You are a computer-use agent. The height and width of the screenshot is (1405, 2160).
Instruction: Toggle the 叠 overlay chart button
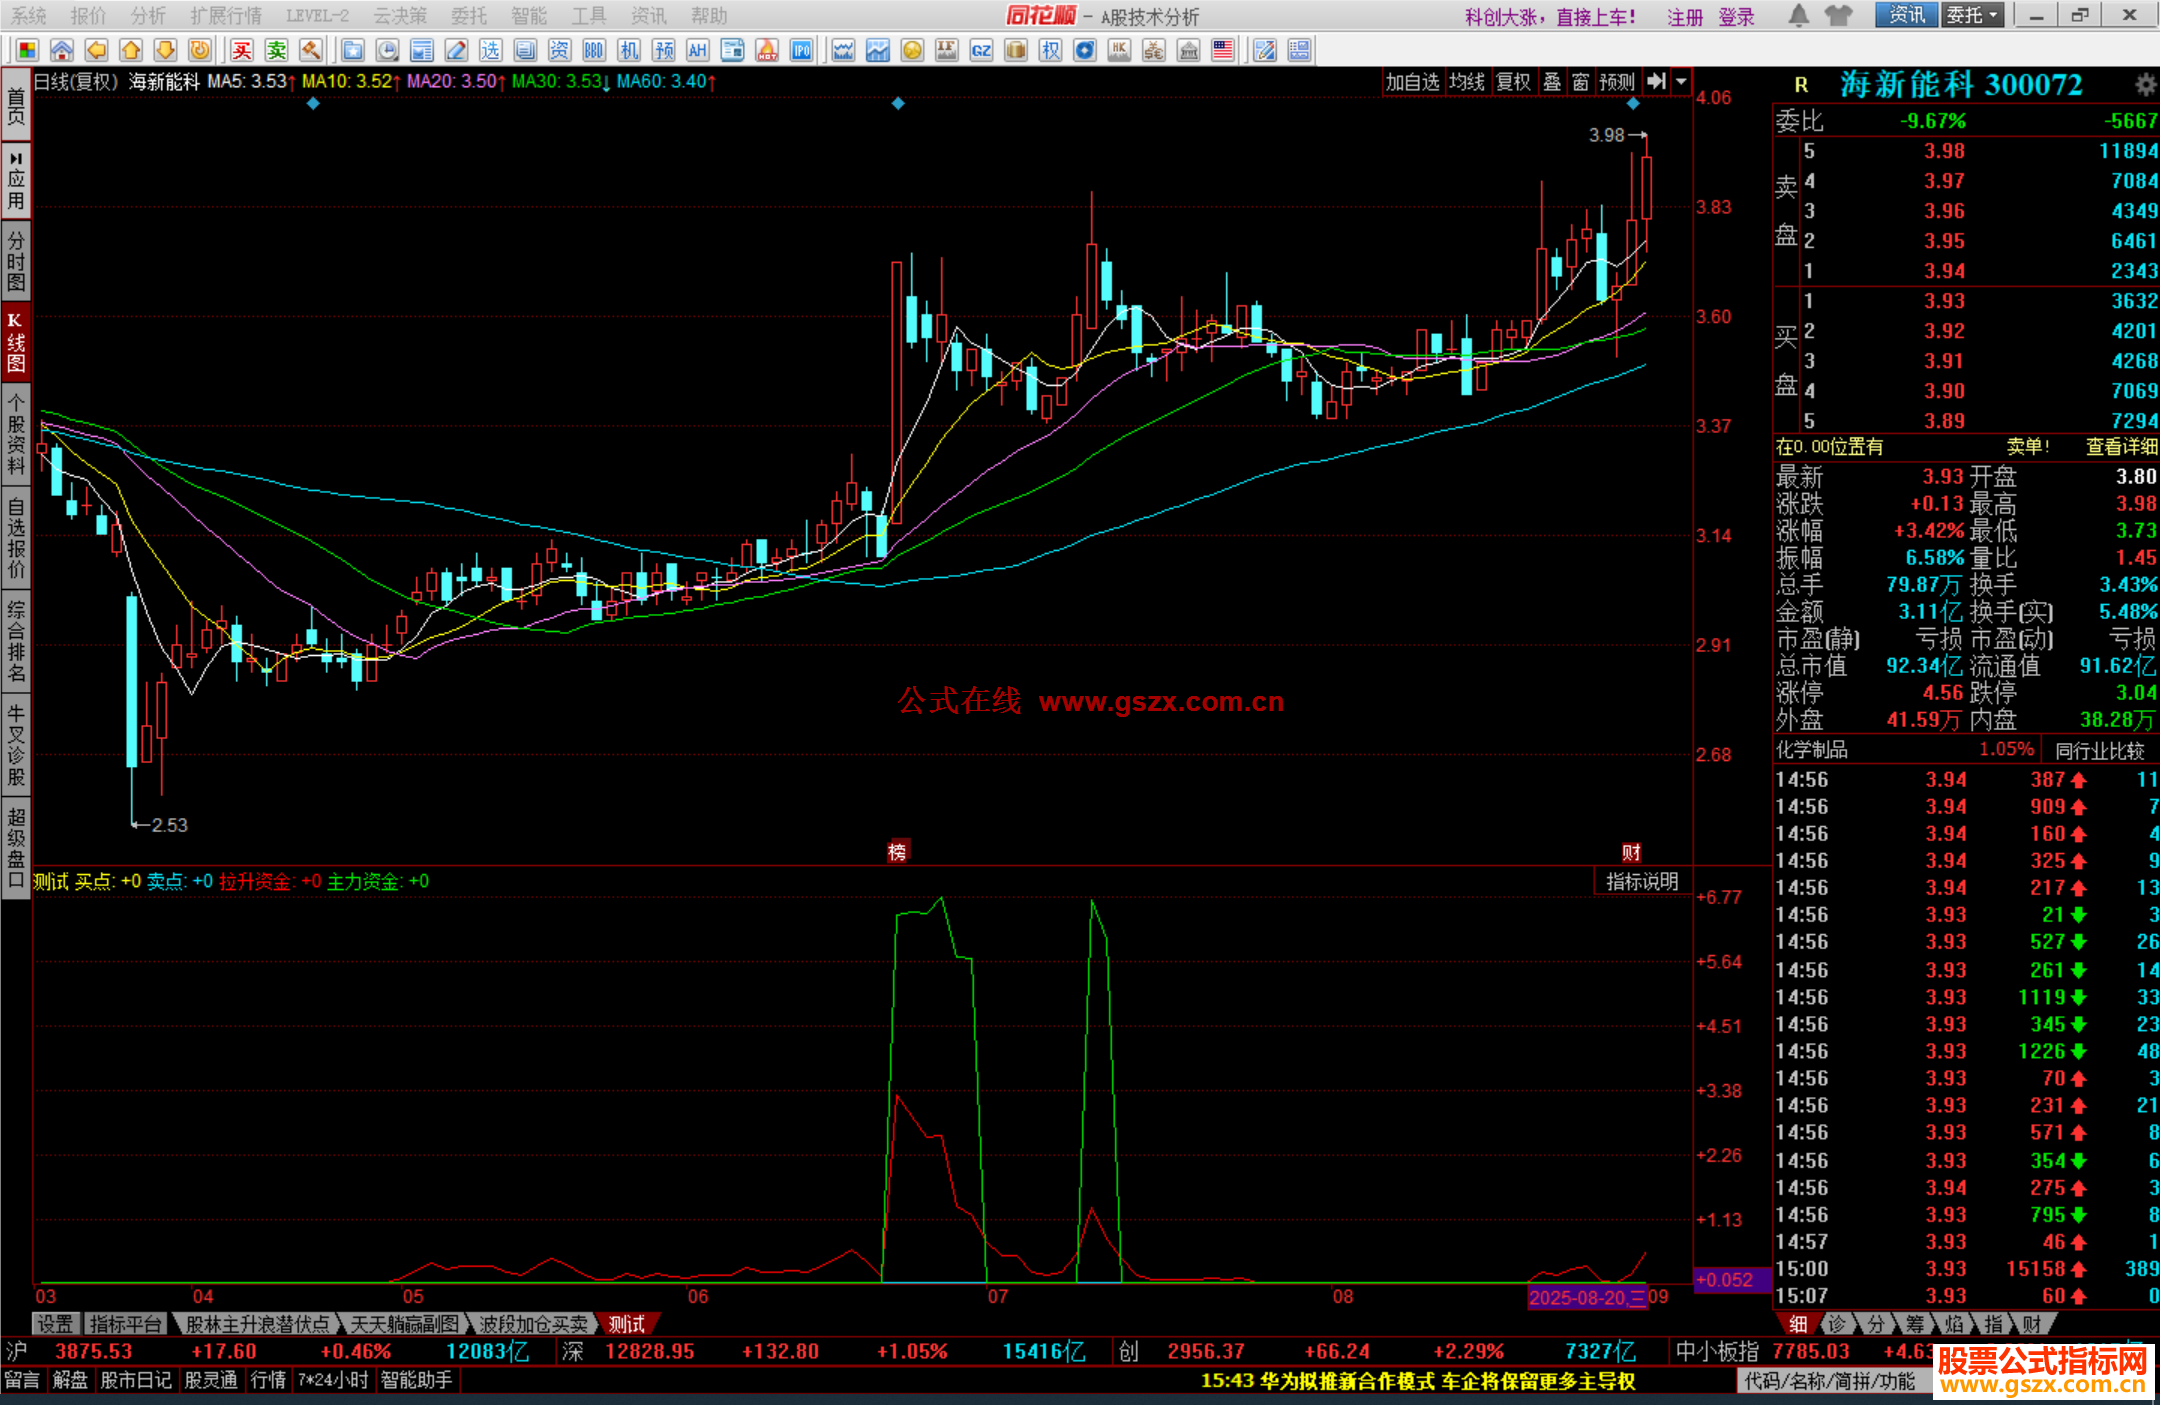(1552, 82)
